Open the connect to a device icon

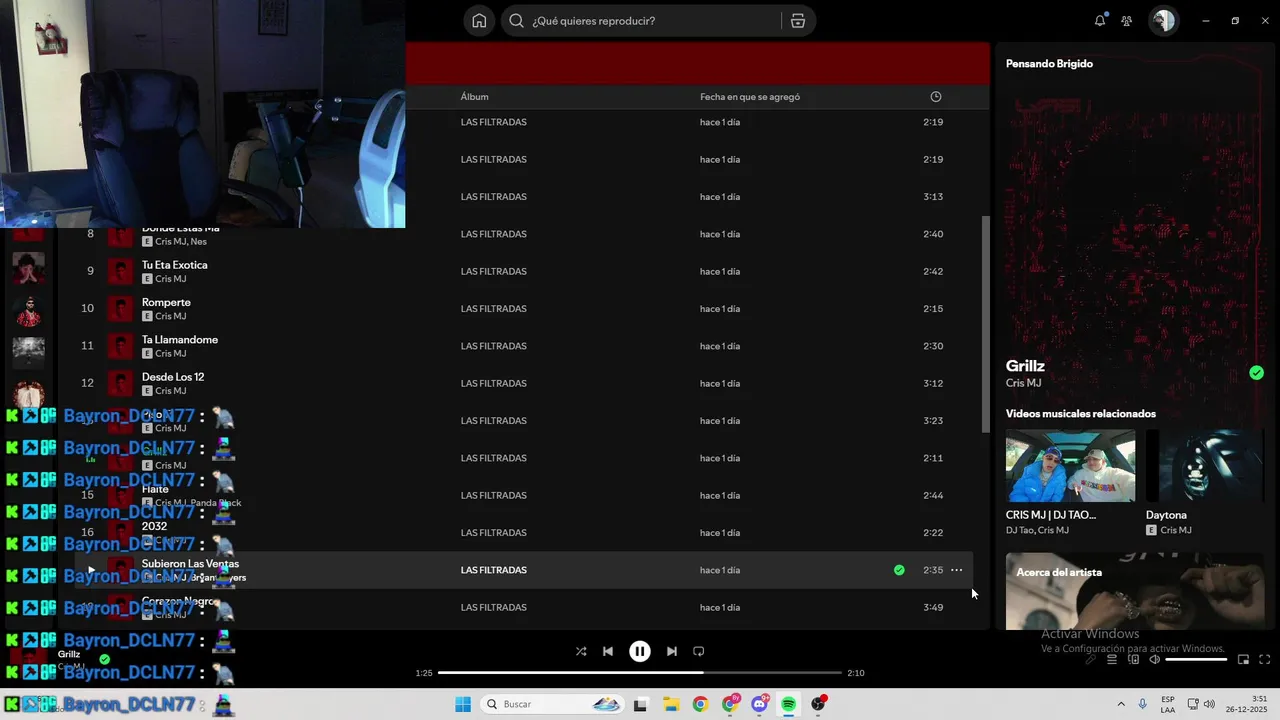(x=1134, y=659)
